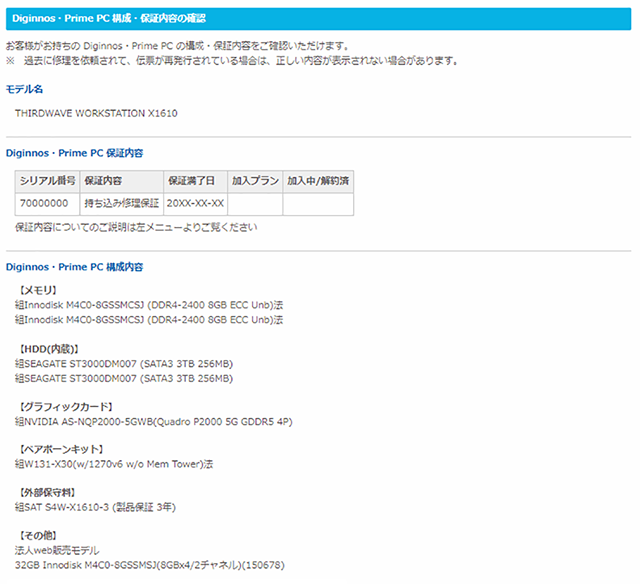Click the '保証内容' column header
640x584 pixels.
(122, 181)
